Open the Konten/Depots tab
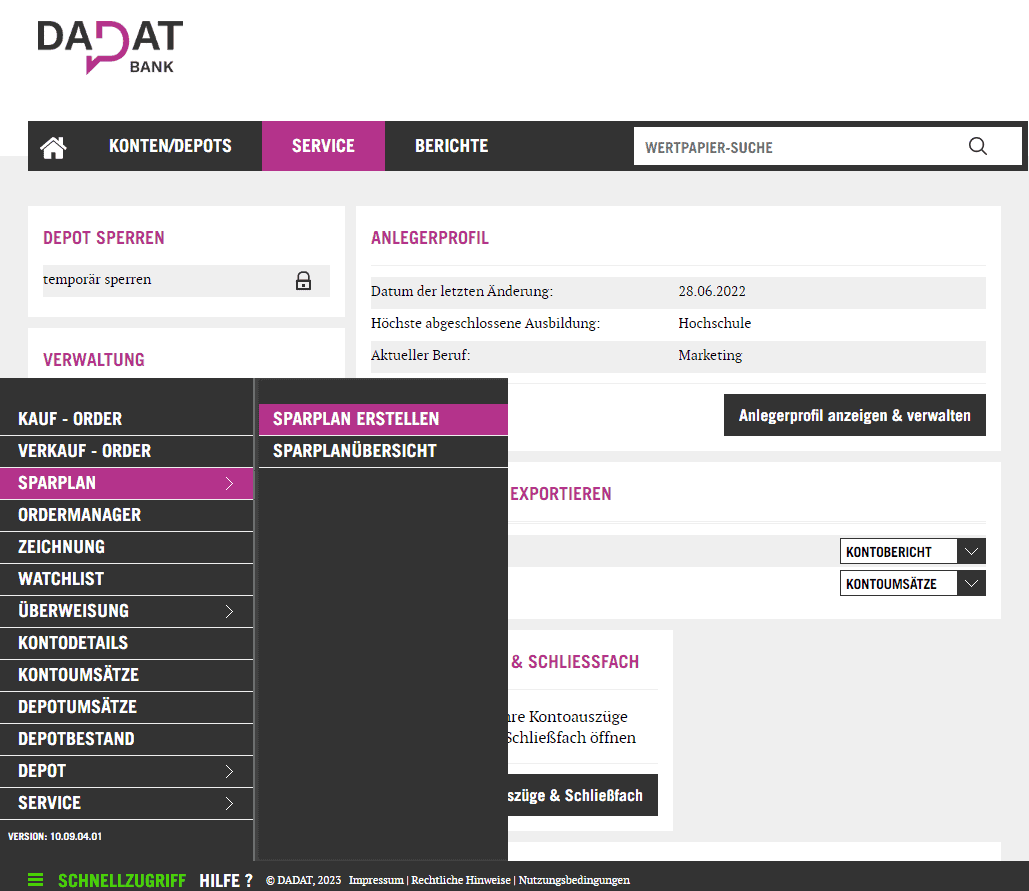The height and width of the screenshot is (891, 1029). click(x=170, y=146)
